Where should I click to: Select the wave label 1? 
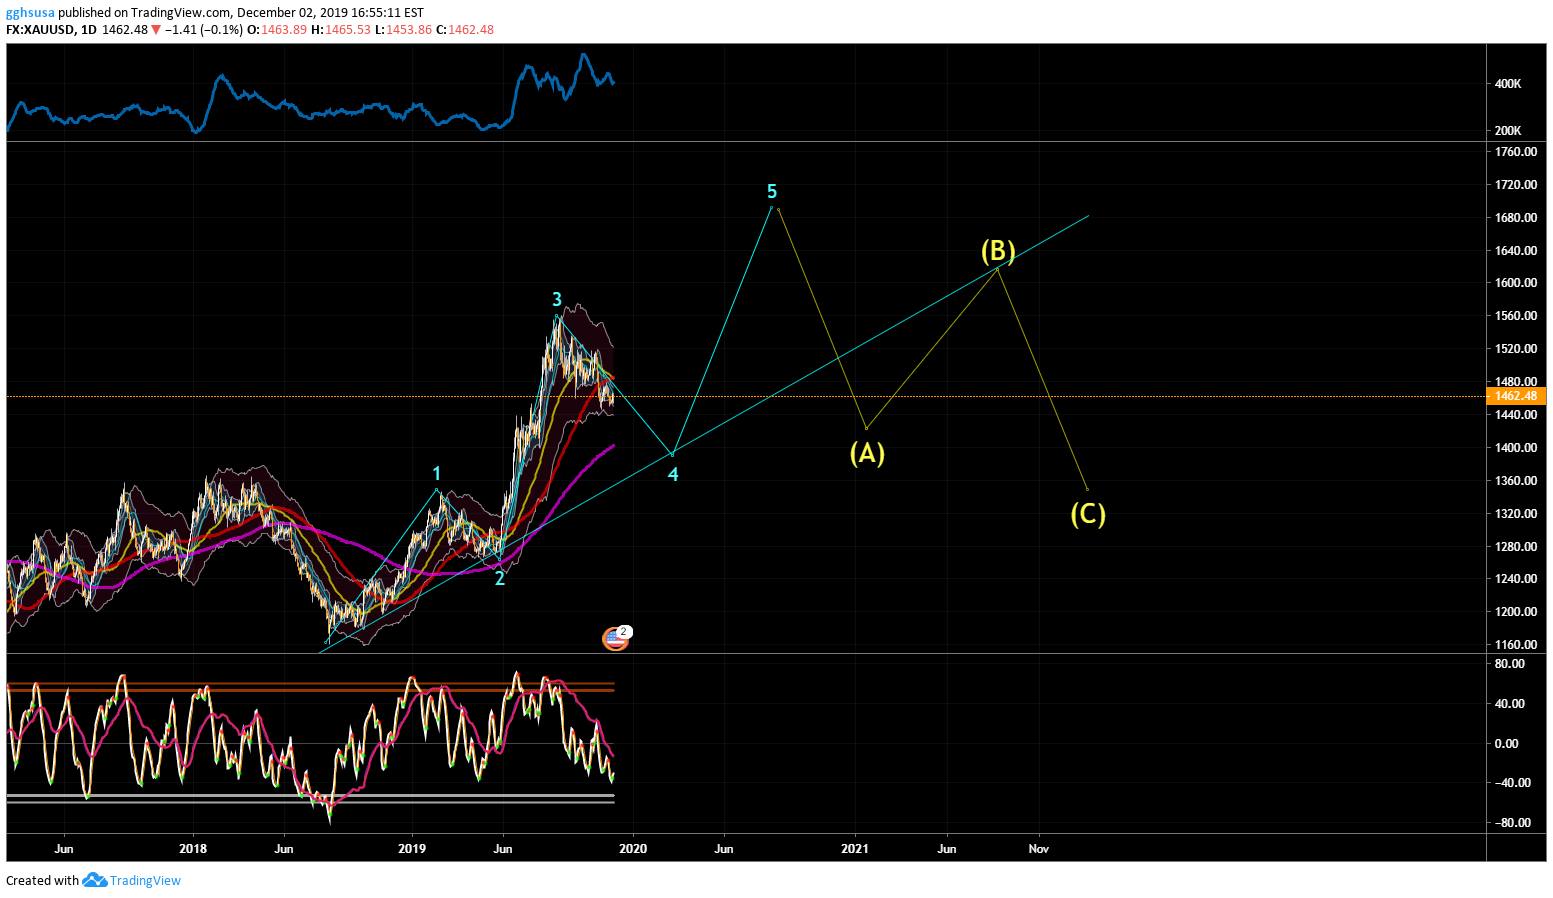(436, 474)
